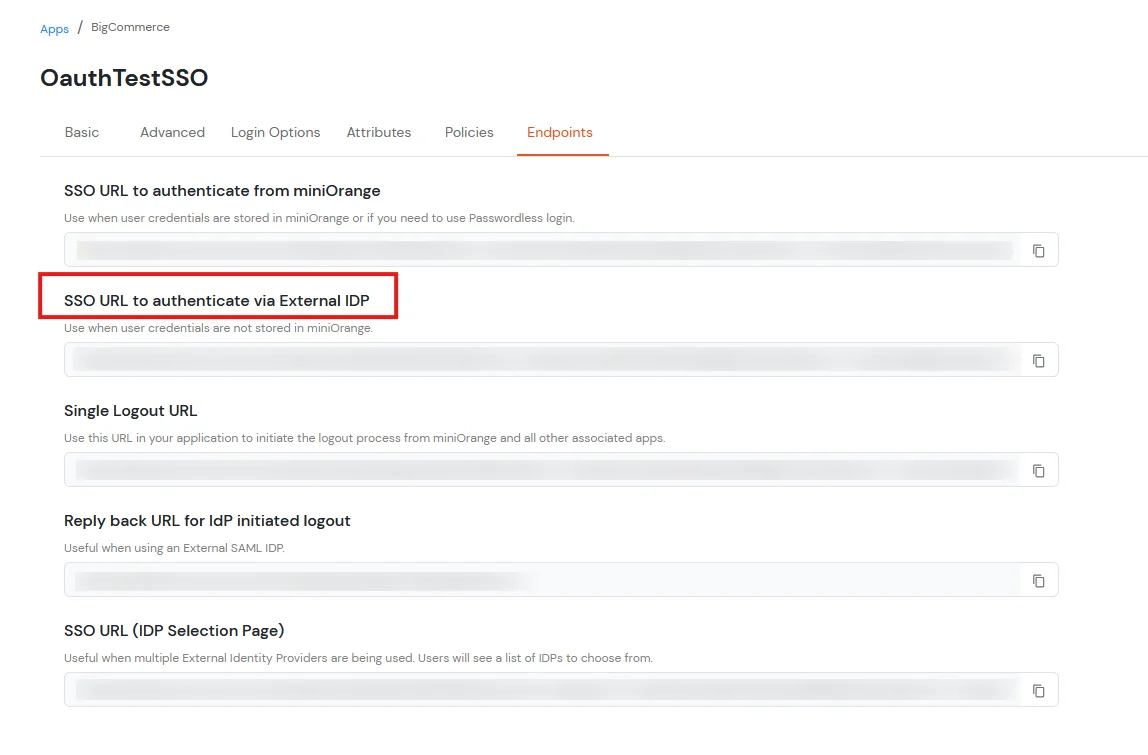This screenshot has height=755, width=1148.
Task: Open the Advanced tab
Action: coord(172,132)
